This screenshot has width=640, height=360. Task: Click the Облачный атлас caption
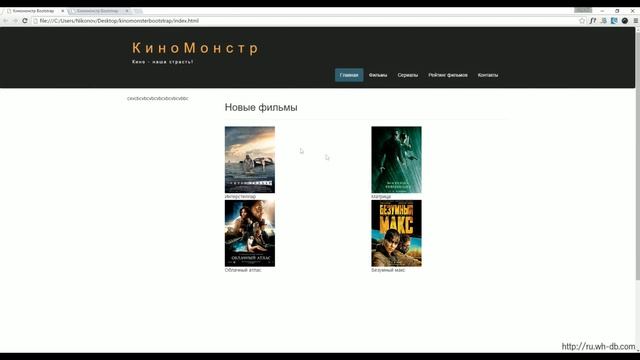(243, 270)
